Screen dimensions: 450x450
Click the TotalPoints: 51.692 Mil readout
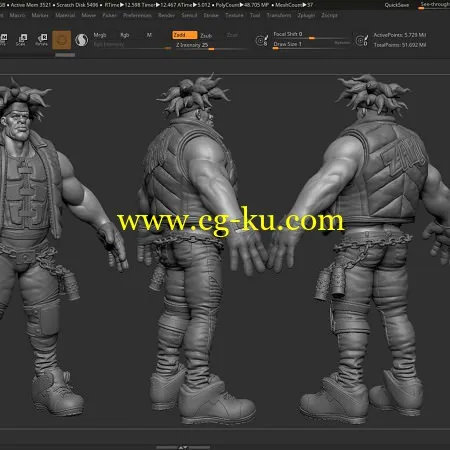coord(399,45)
